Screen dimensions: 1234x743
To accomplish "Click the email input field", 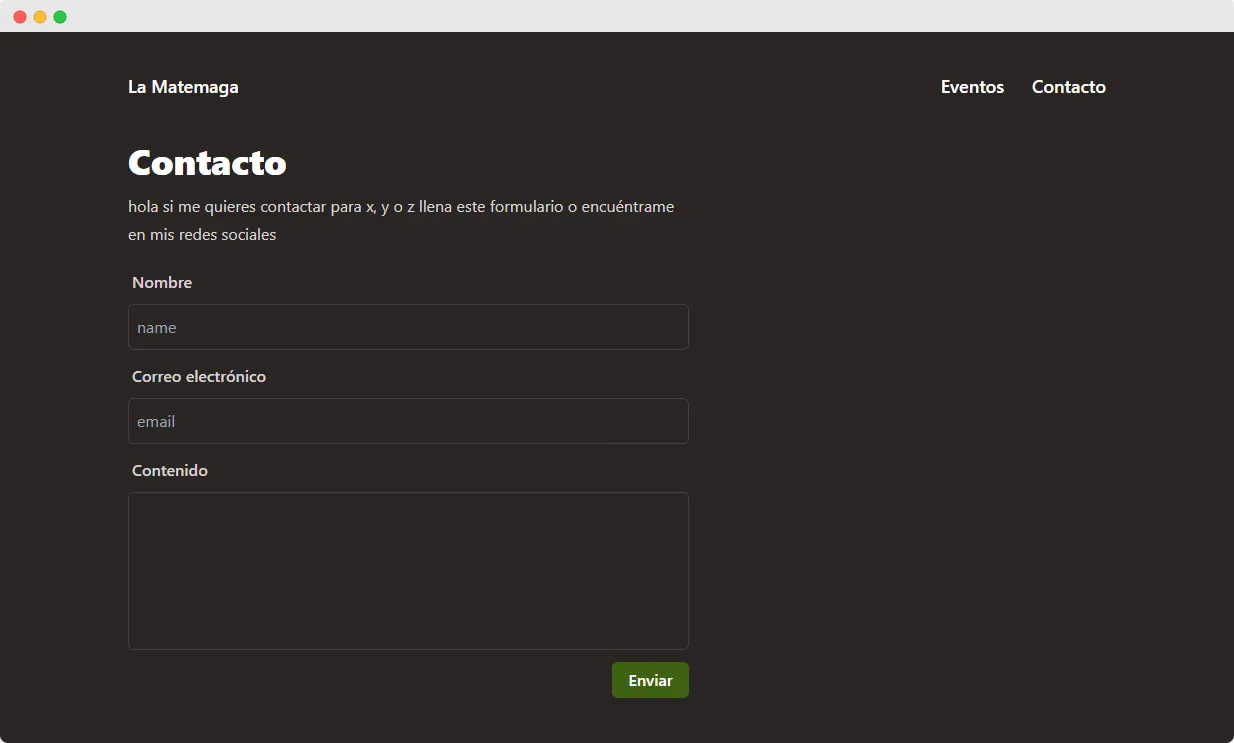I will pos(408,421).
